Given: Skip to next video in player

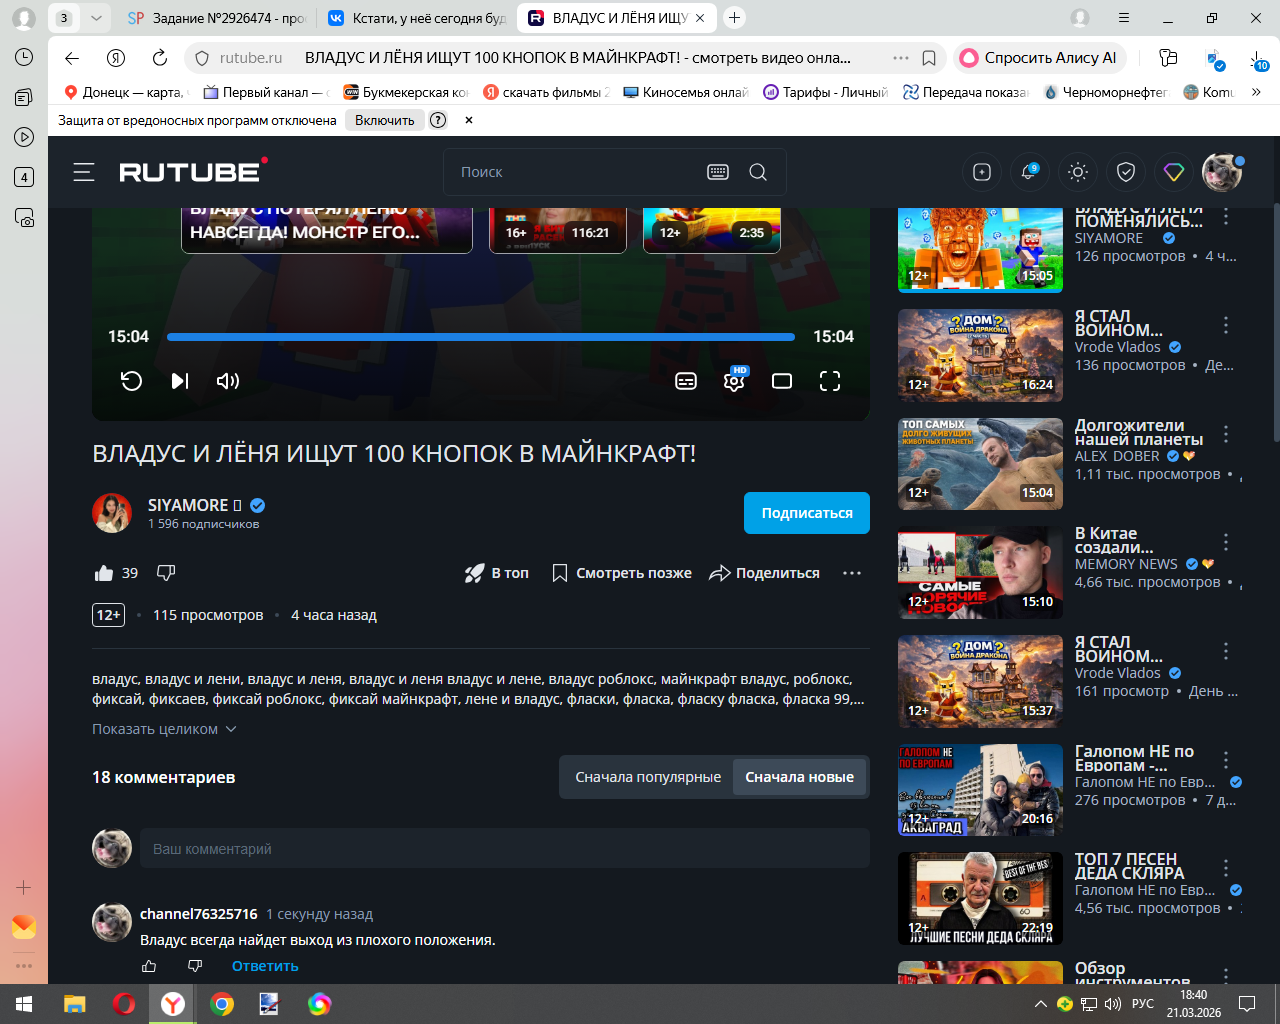Looking at the screenshot, I should (180, 381).
